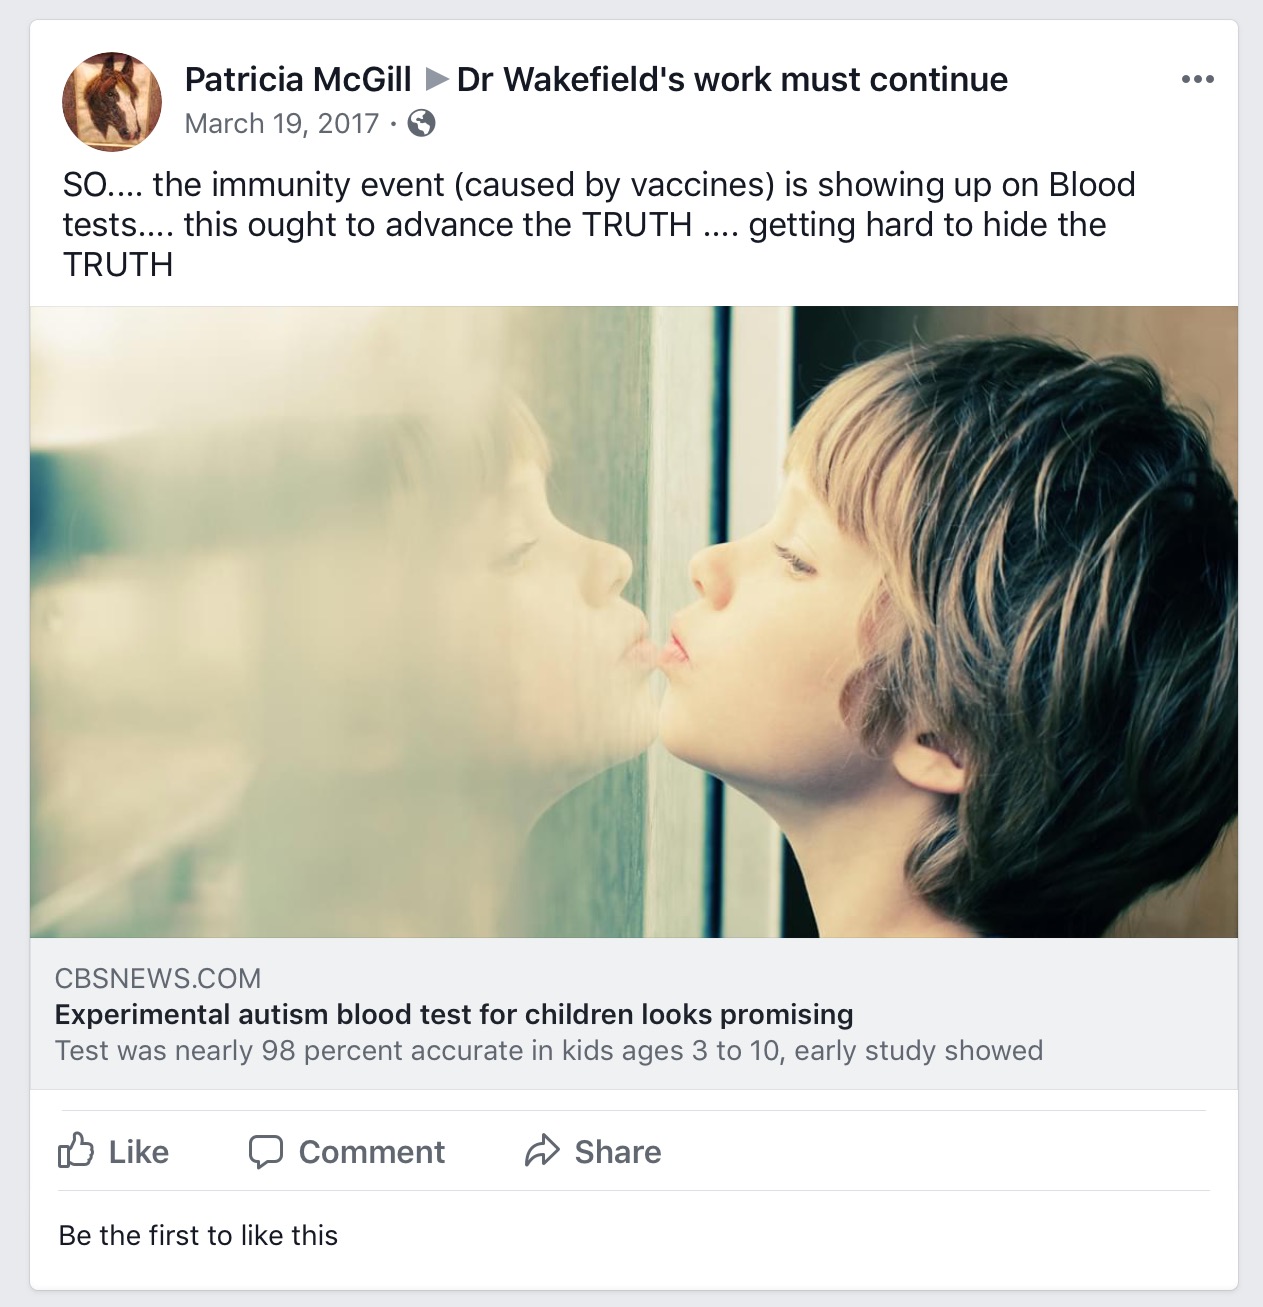Click the "Be the first to like this" text
This screenshot has height=1307, width=1263.
[198, 1235]
